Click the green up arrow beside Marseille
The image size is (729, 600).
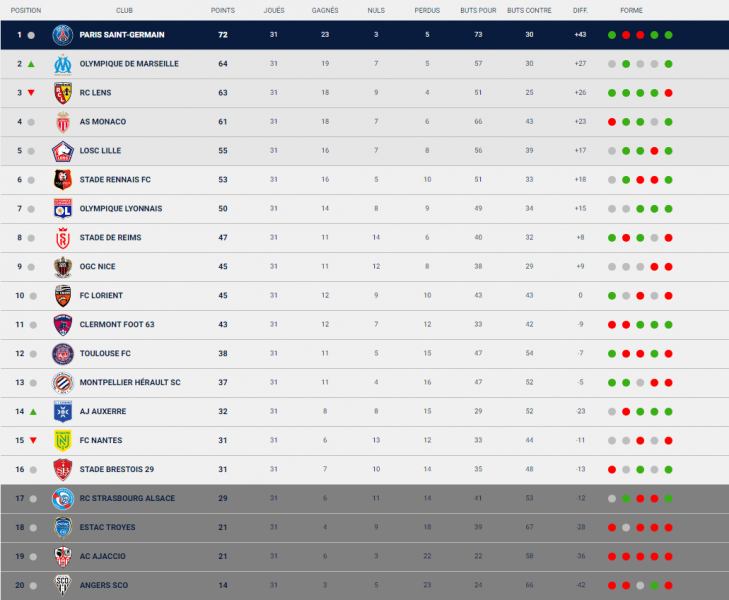pyautogui.click(x=32, y=64)
